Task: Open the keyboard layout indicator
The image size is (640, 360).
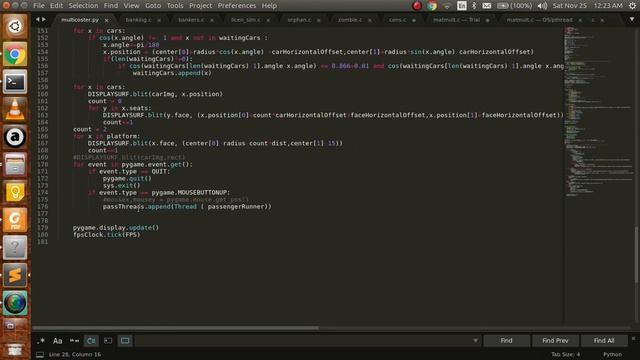Action: 462,6
